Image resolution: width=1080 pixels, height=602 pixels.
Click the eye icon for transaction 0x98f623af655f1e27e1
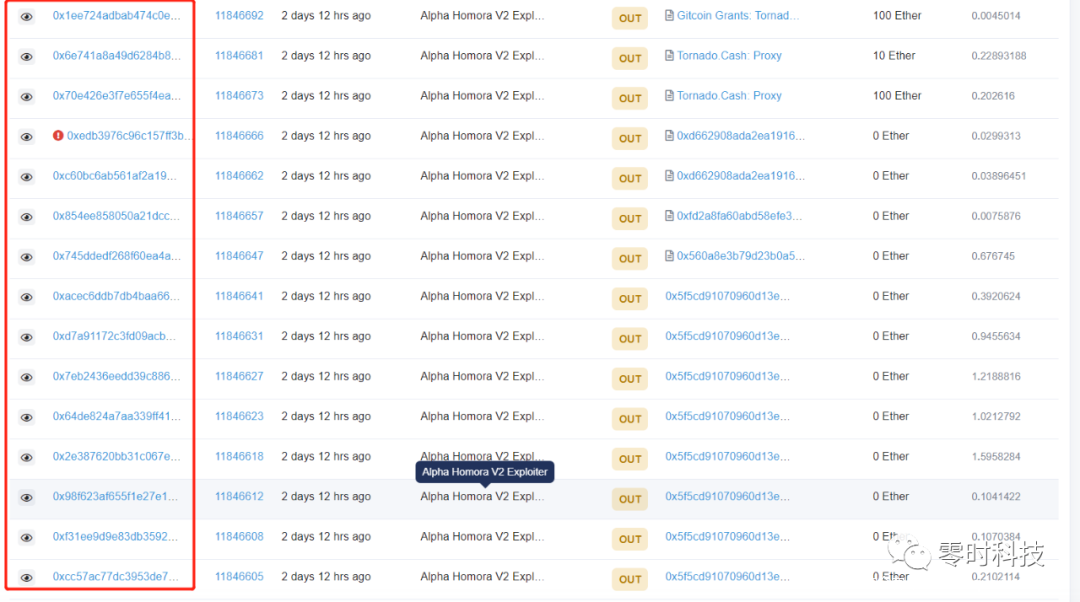(x=26, y=497)
